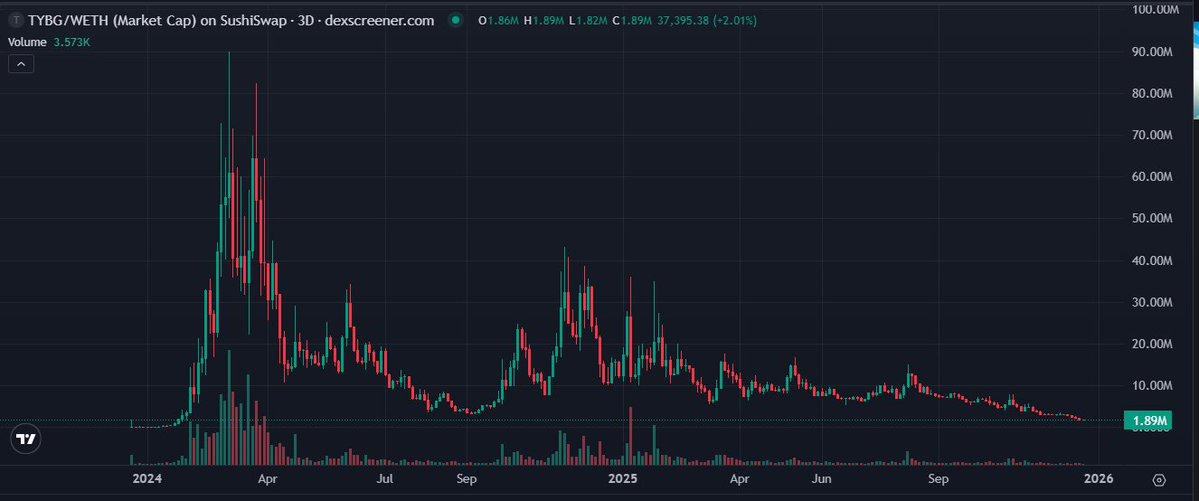Open the TradingView logo link

[x=26, y=439]
